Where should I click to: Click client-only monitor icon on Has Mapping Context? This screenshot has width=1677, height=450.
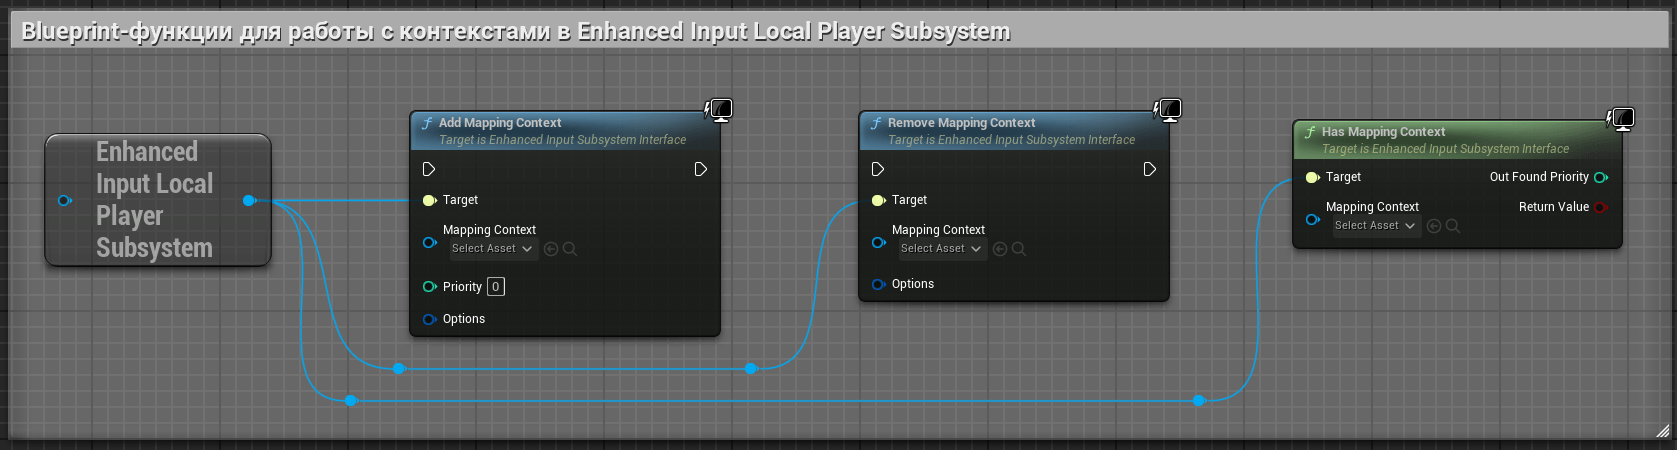coord(1621,119)
